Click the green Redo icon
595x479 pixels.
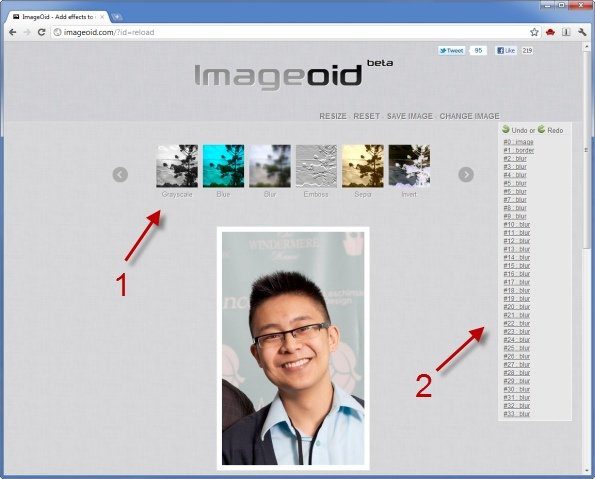tap(541, 129)
